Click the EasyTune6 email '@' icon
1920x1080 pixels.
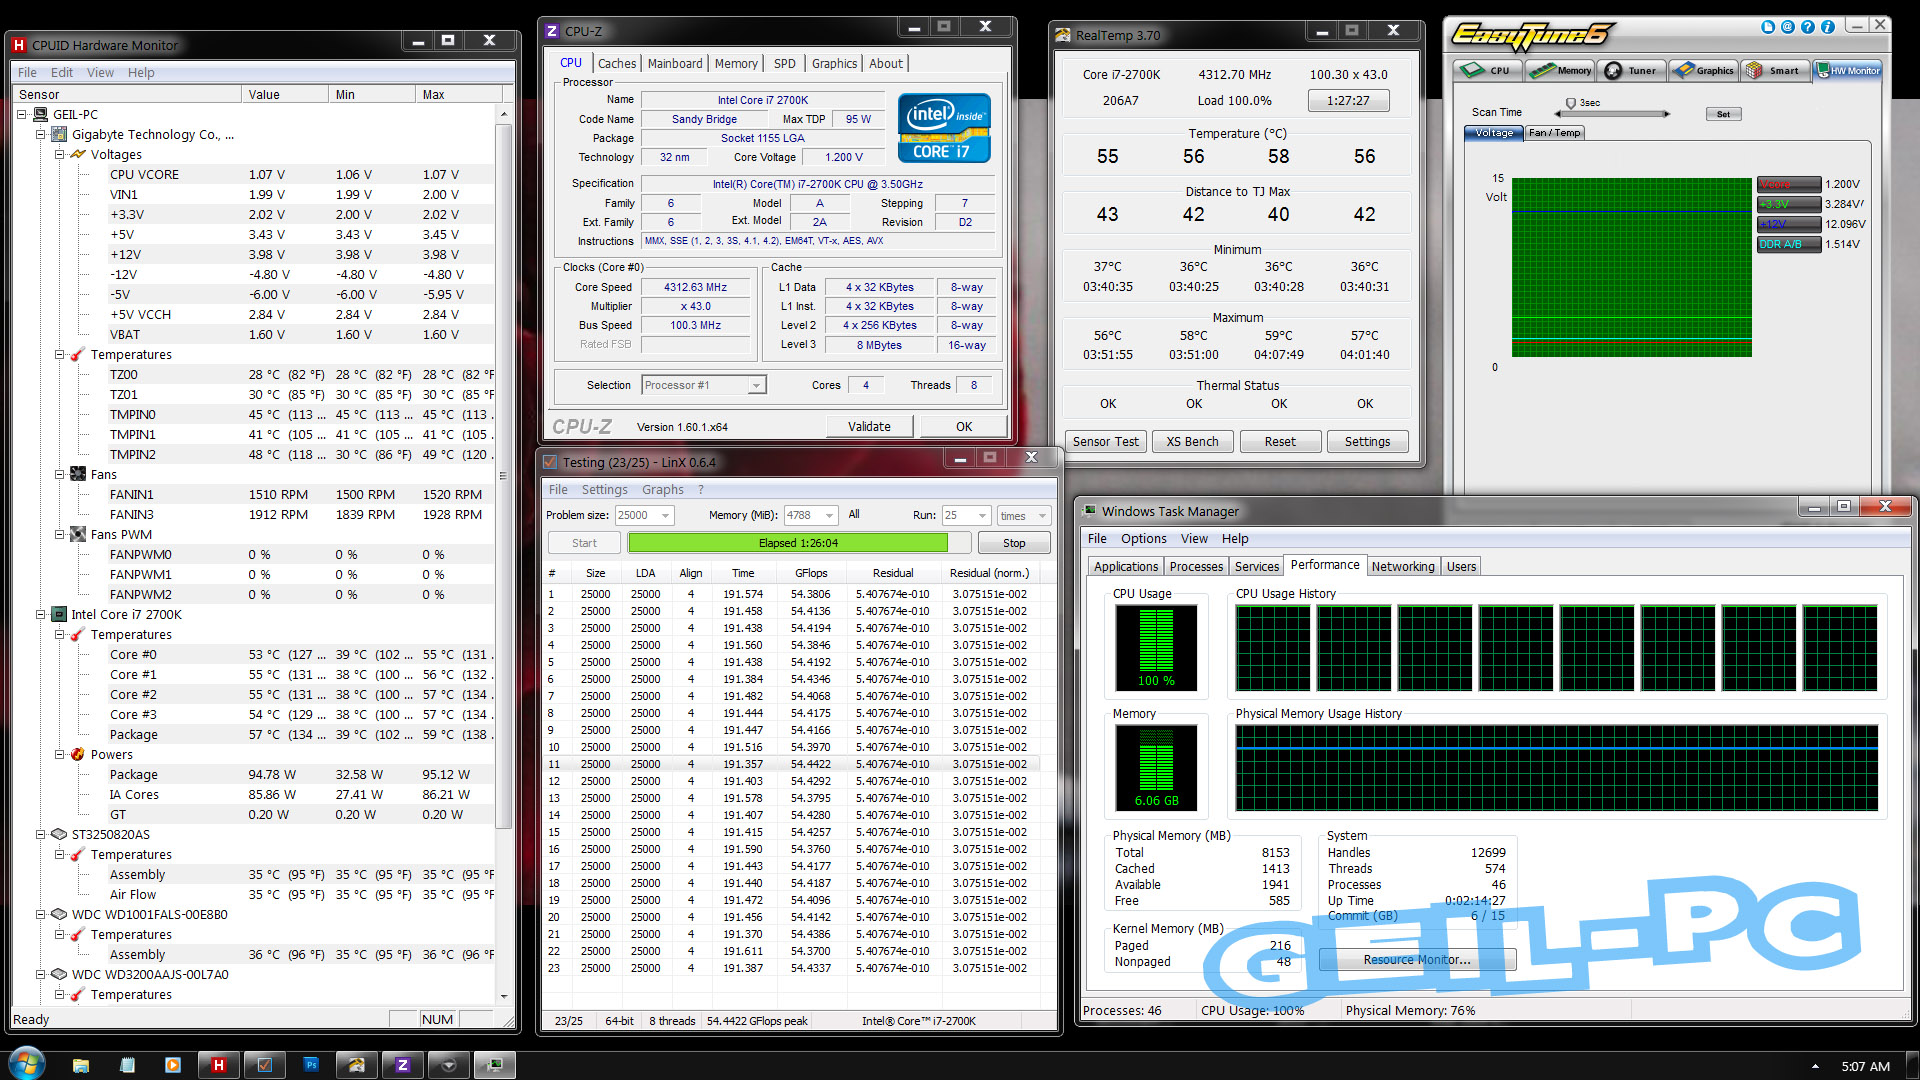tap(1788, 27)
